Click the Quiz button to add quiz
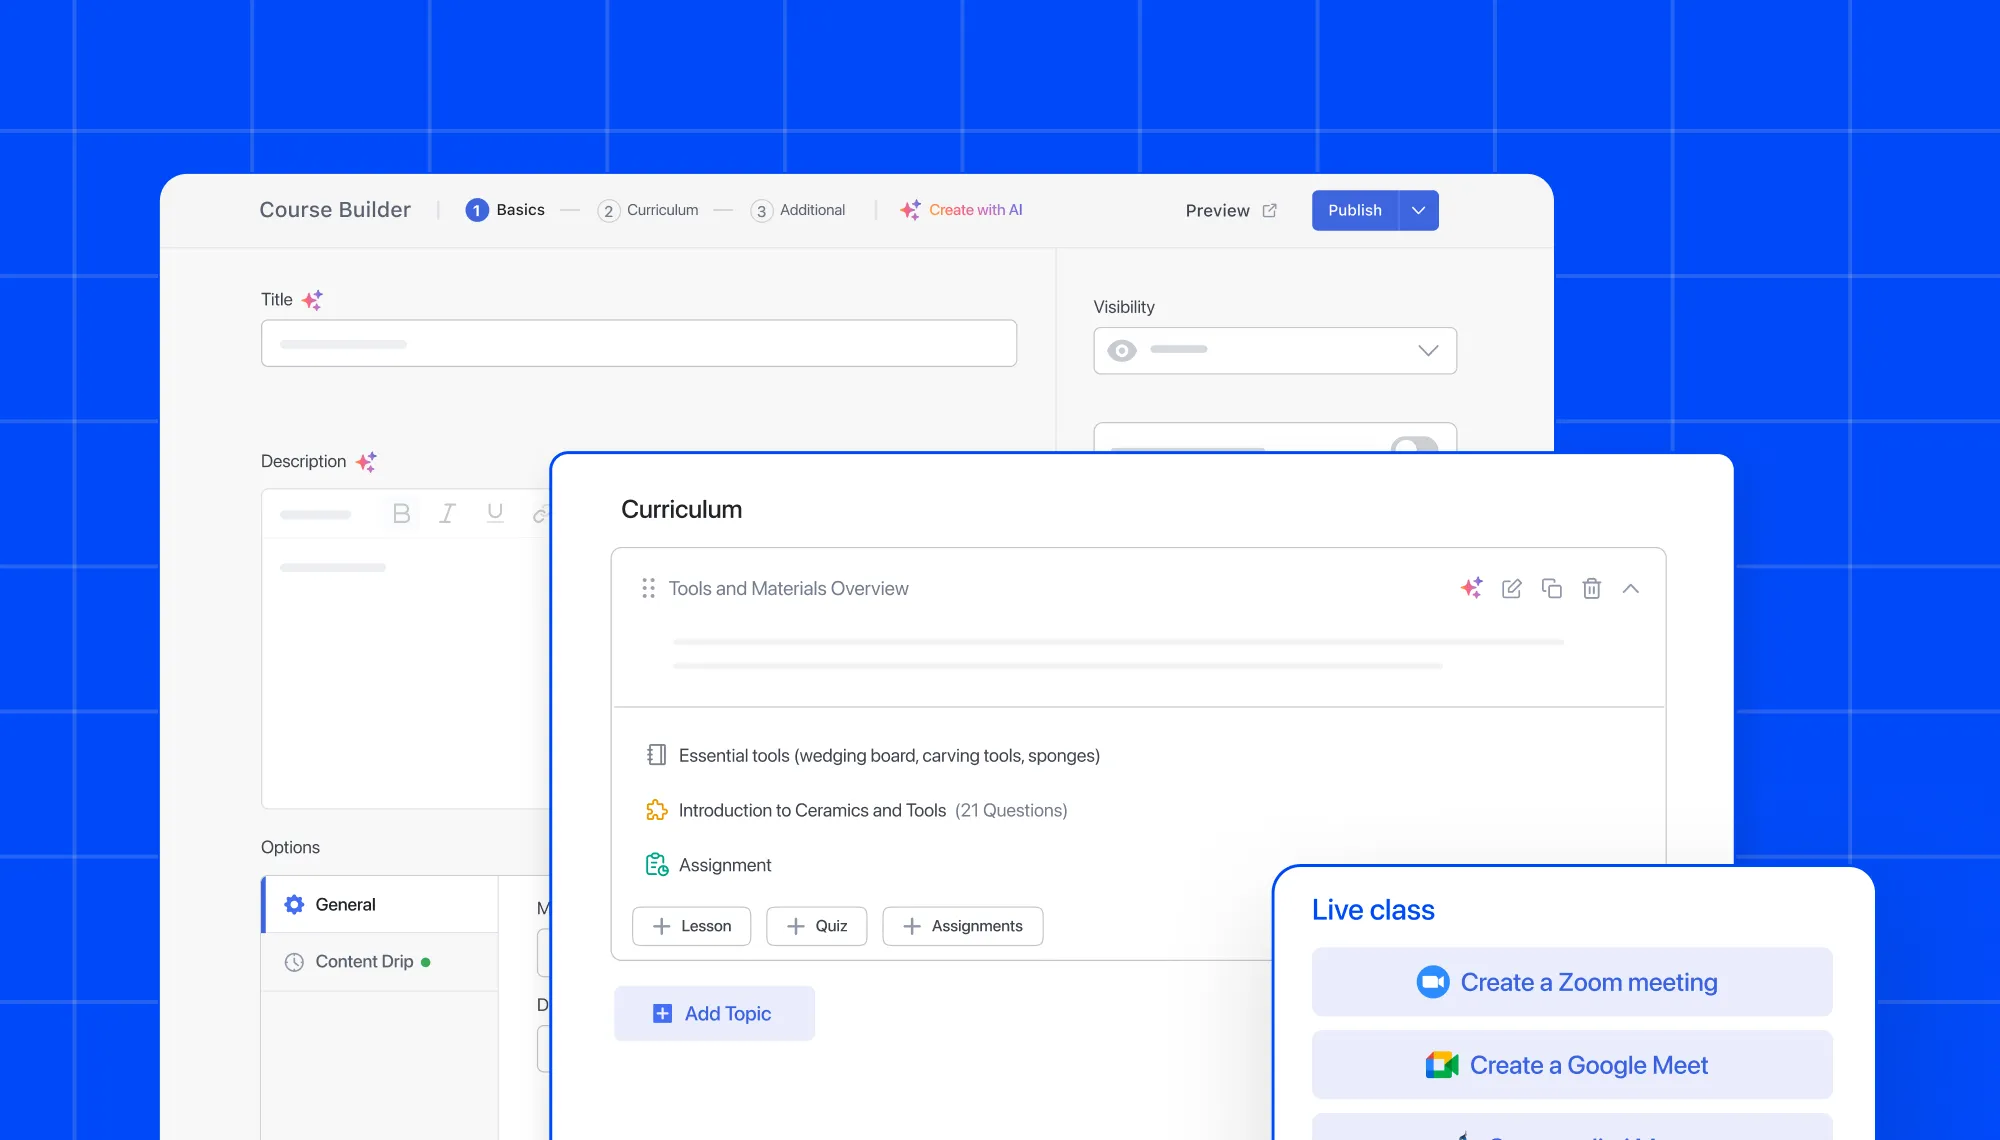 tap(816, 924)
